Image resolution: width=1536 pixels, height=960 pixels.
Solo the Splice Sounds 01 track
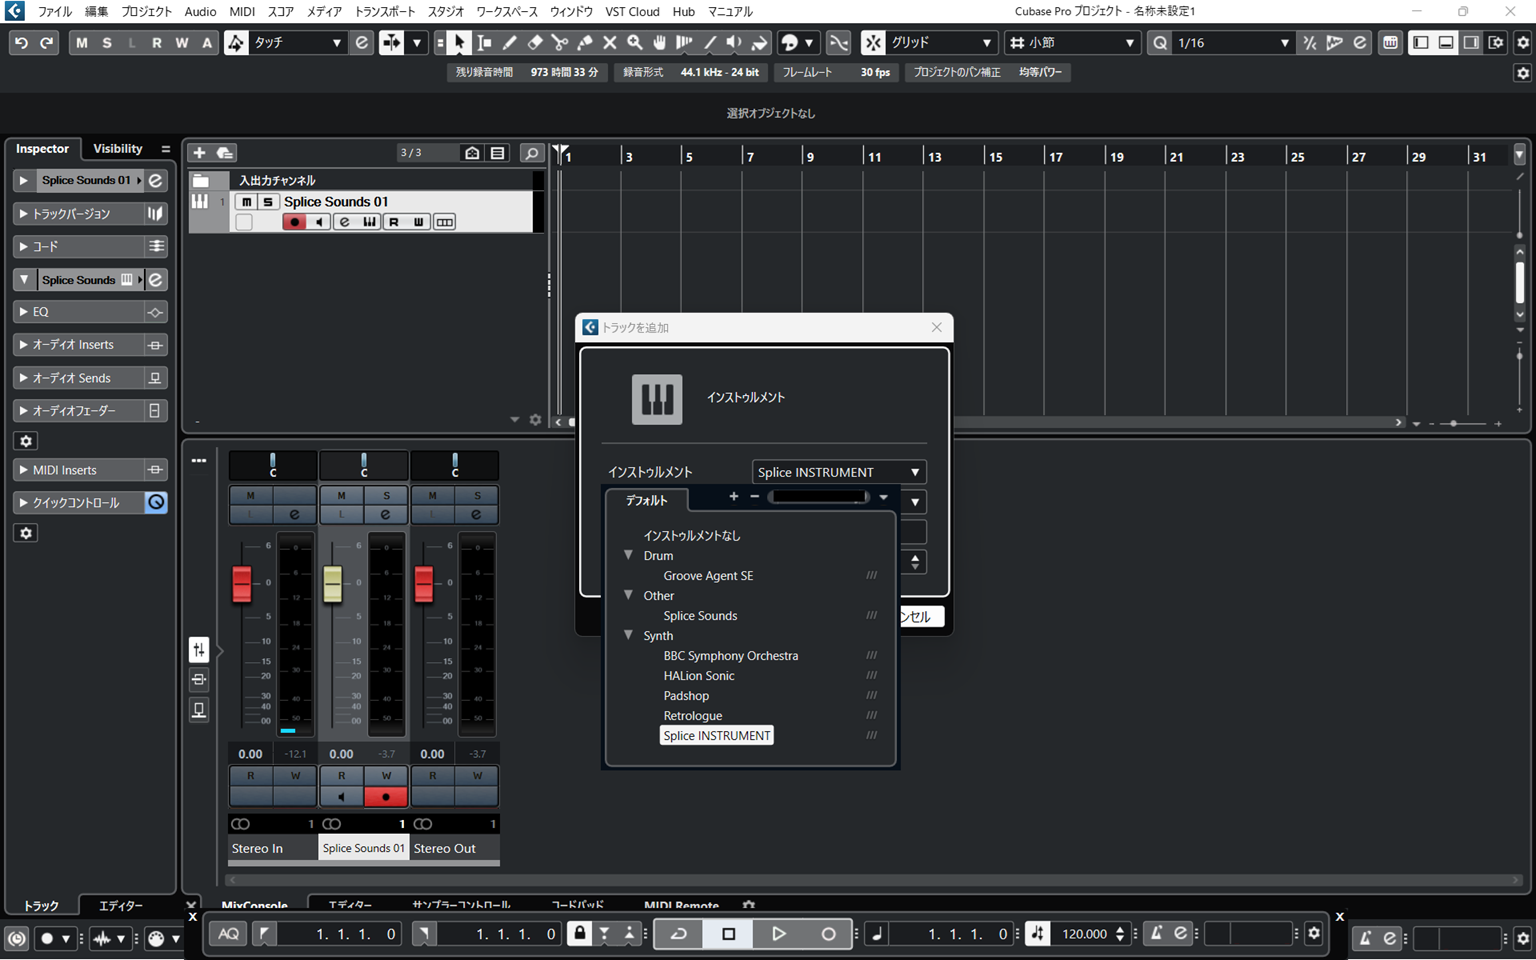[x=267, y=202]
